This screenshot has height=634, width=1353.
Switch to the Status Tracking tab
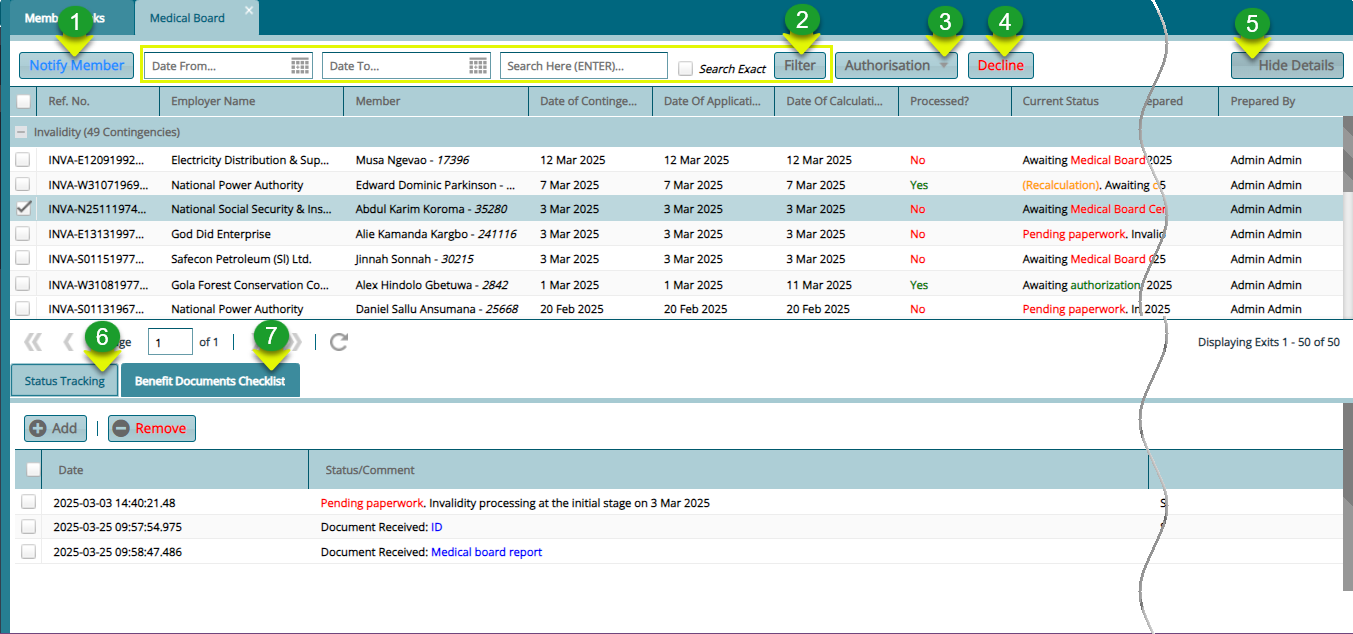63,380
